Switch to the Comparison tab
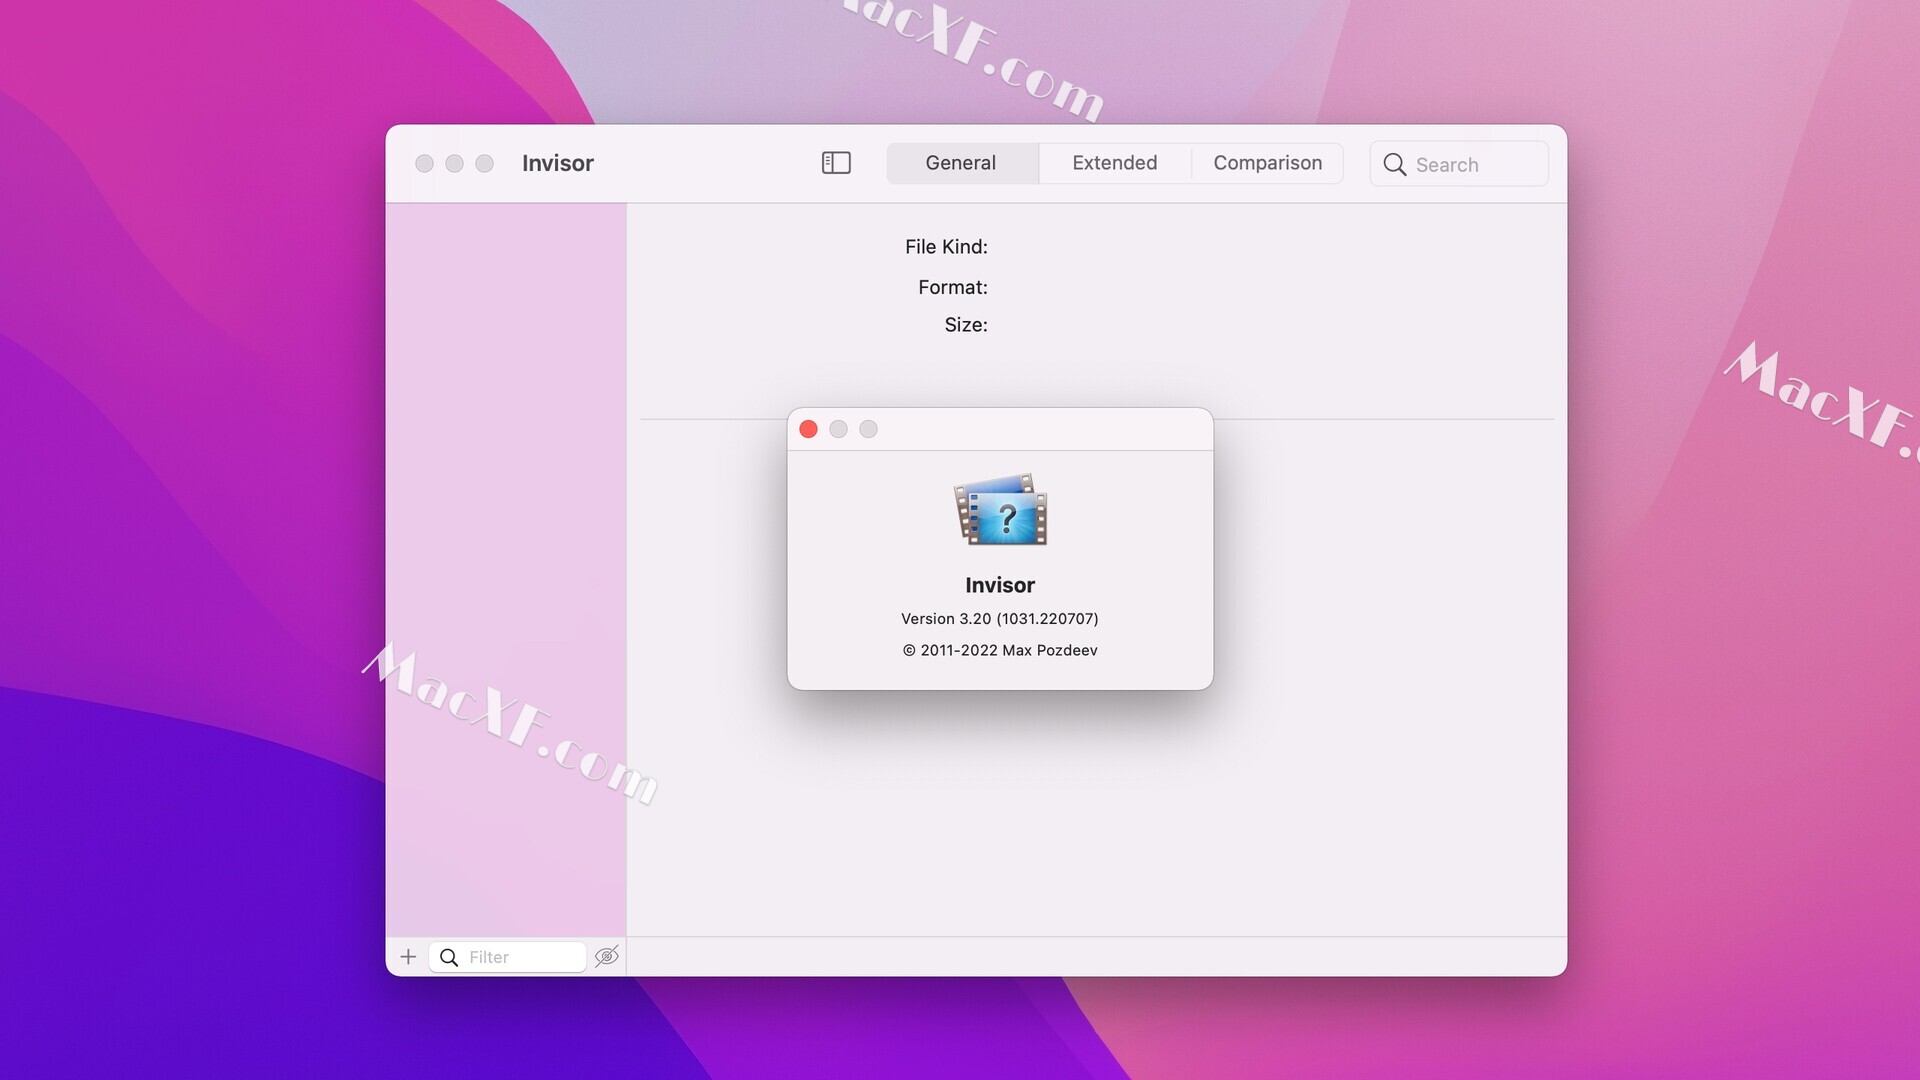The image size is (1920, 1080). click(1267, 162)
